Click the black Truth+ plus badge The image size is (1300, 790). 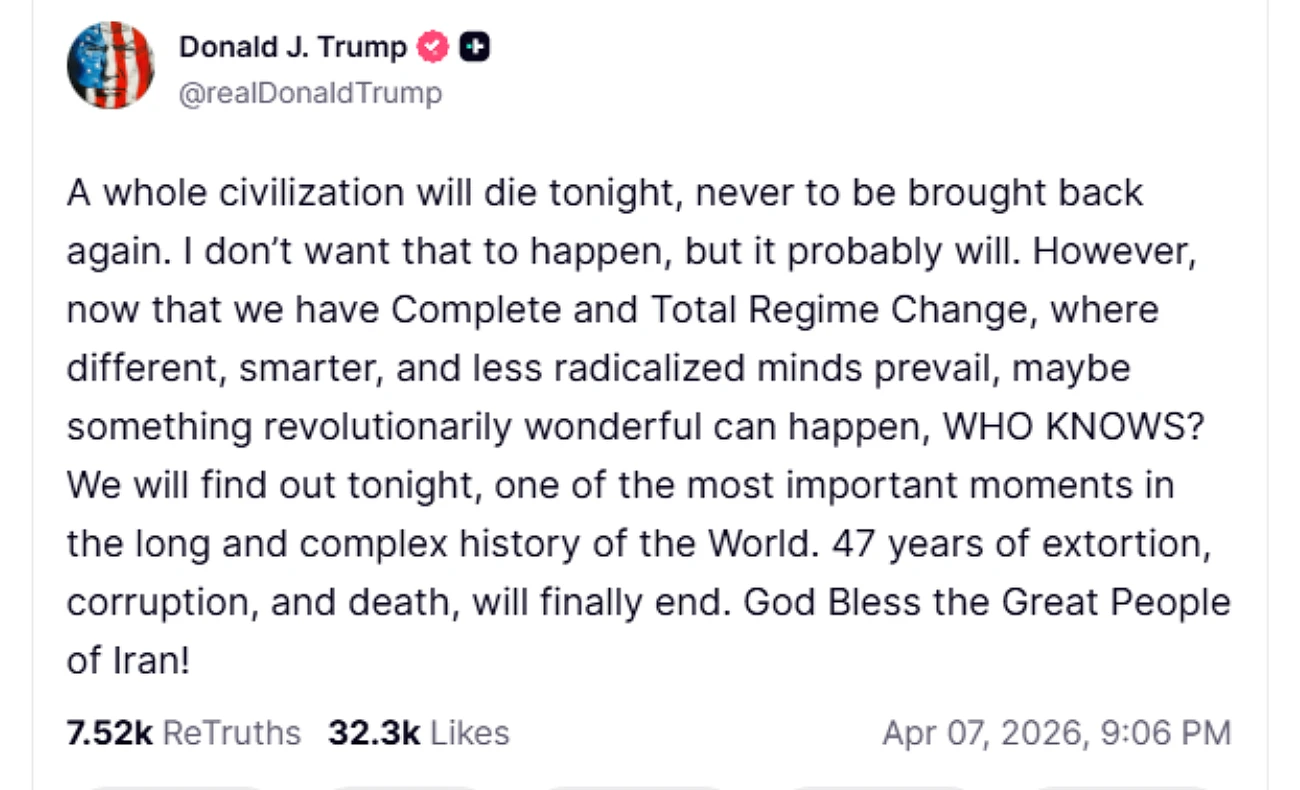pos(474,47)
